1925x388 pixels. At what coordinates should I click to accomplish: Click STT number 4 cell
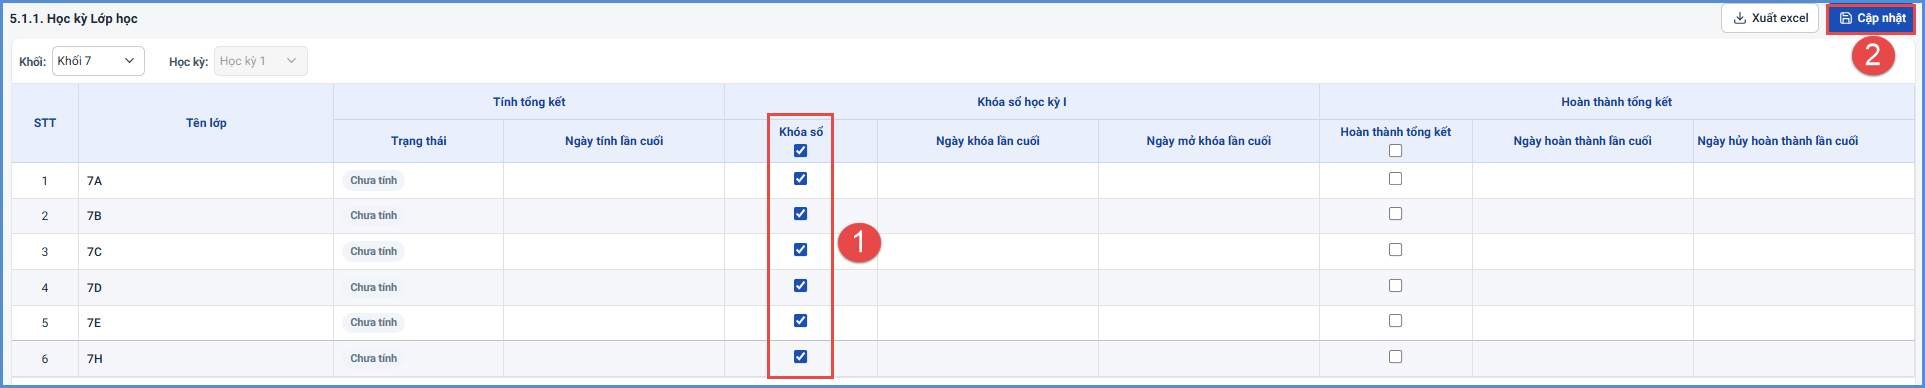45,288
